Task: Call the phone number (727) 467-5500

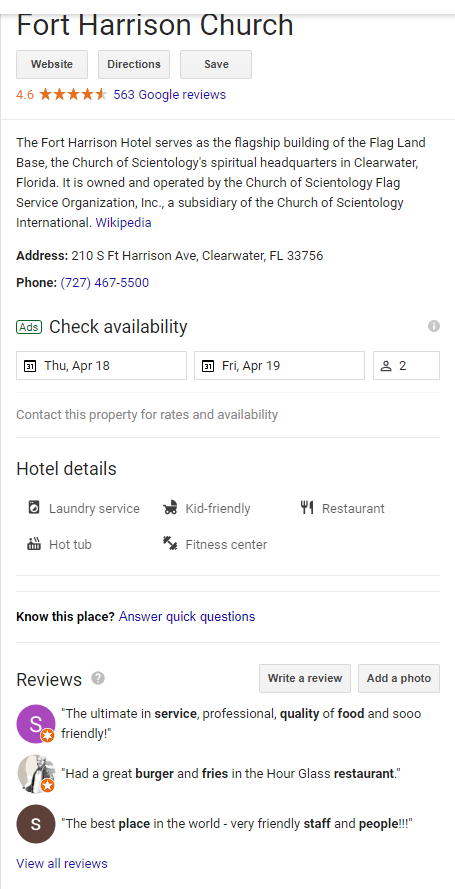Action: pos(105,282)
